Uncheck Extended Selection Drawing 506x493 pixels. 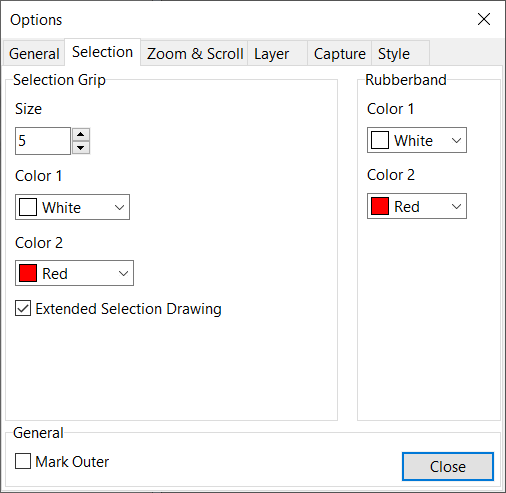(23, 308)
